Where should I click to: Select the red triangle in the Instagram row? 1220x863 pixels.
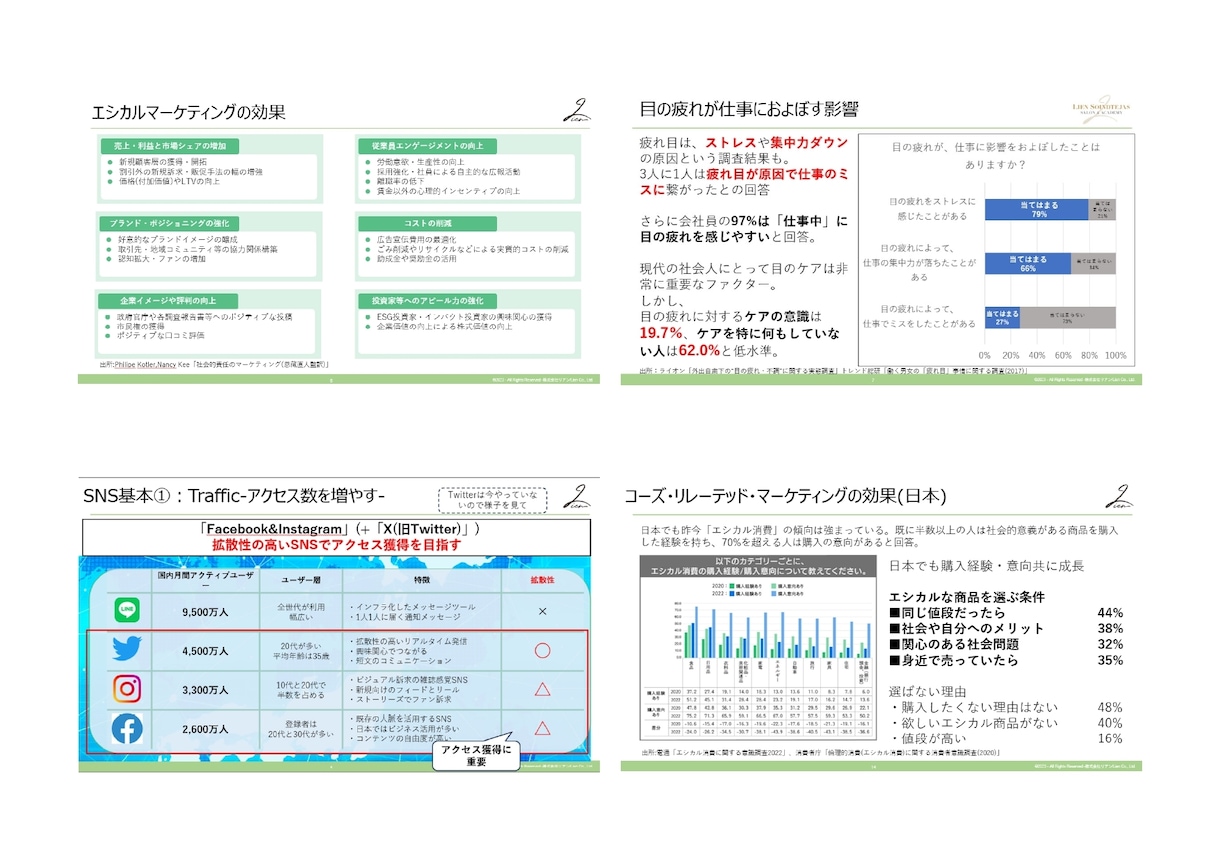click(x=542, y=689)
